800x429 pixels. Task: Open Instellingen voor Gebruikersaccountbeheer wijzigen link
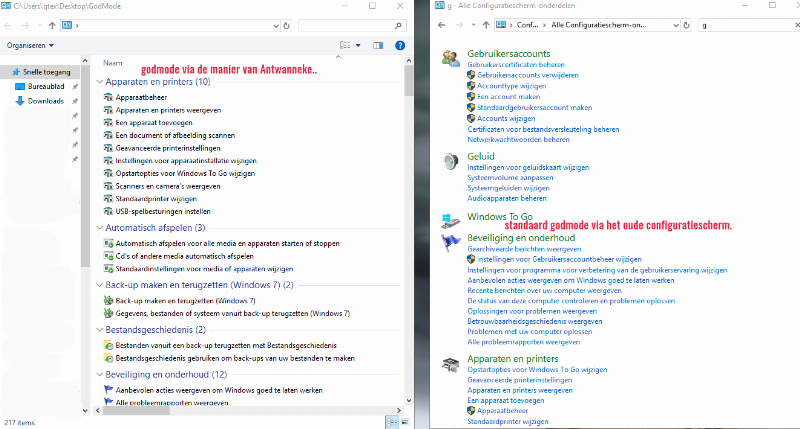click(559, 259)
